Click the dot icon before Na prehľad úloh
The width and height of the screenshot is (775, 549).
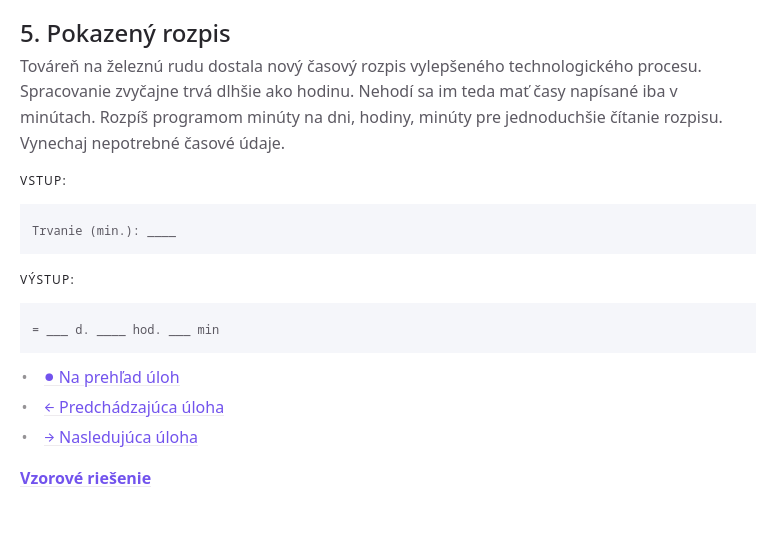pos(49,377)
